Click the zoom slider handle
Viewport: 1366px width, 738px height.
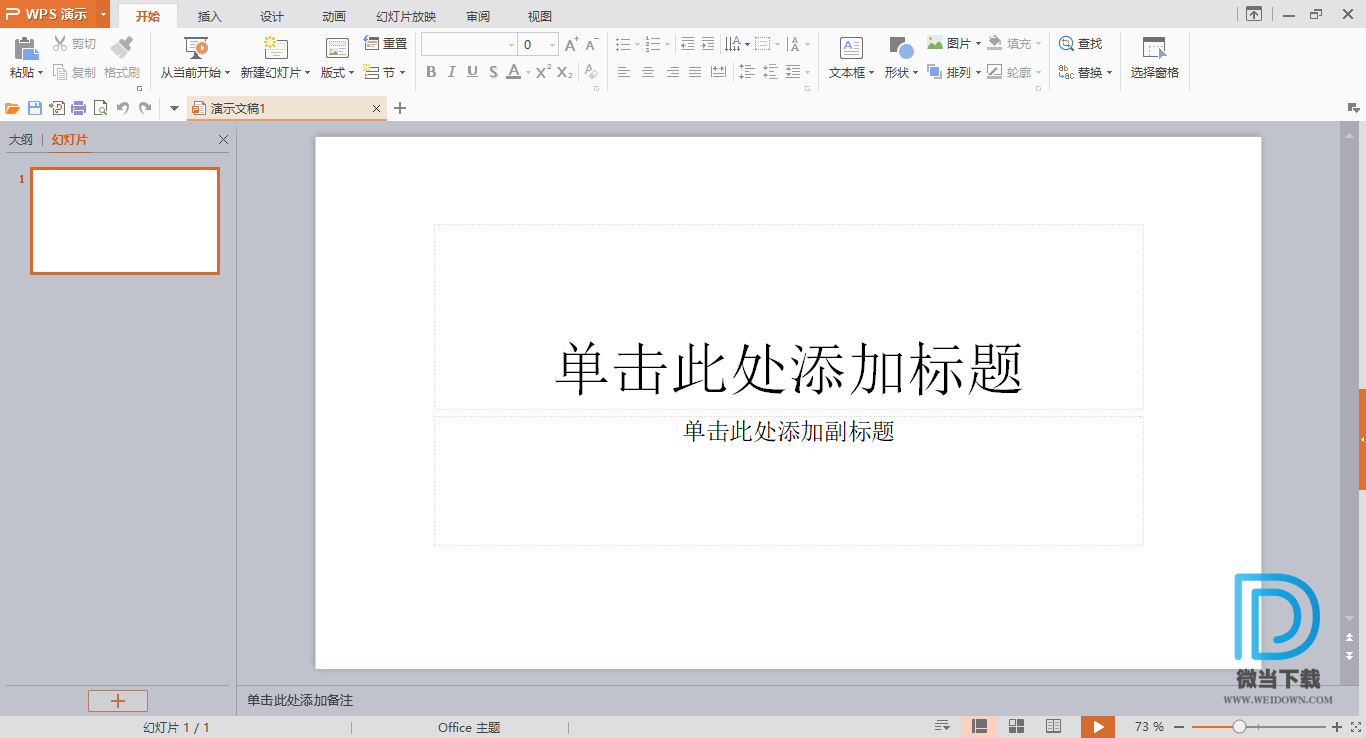tap(1239, 727)
